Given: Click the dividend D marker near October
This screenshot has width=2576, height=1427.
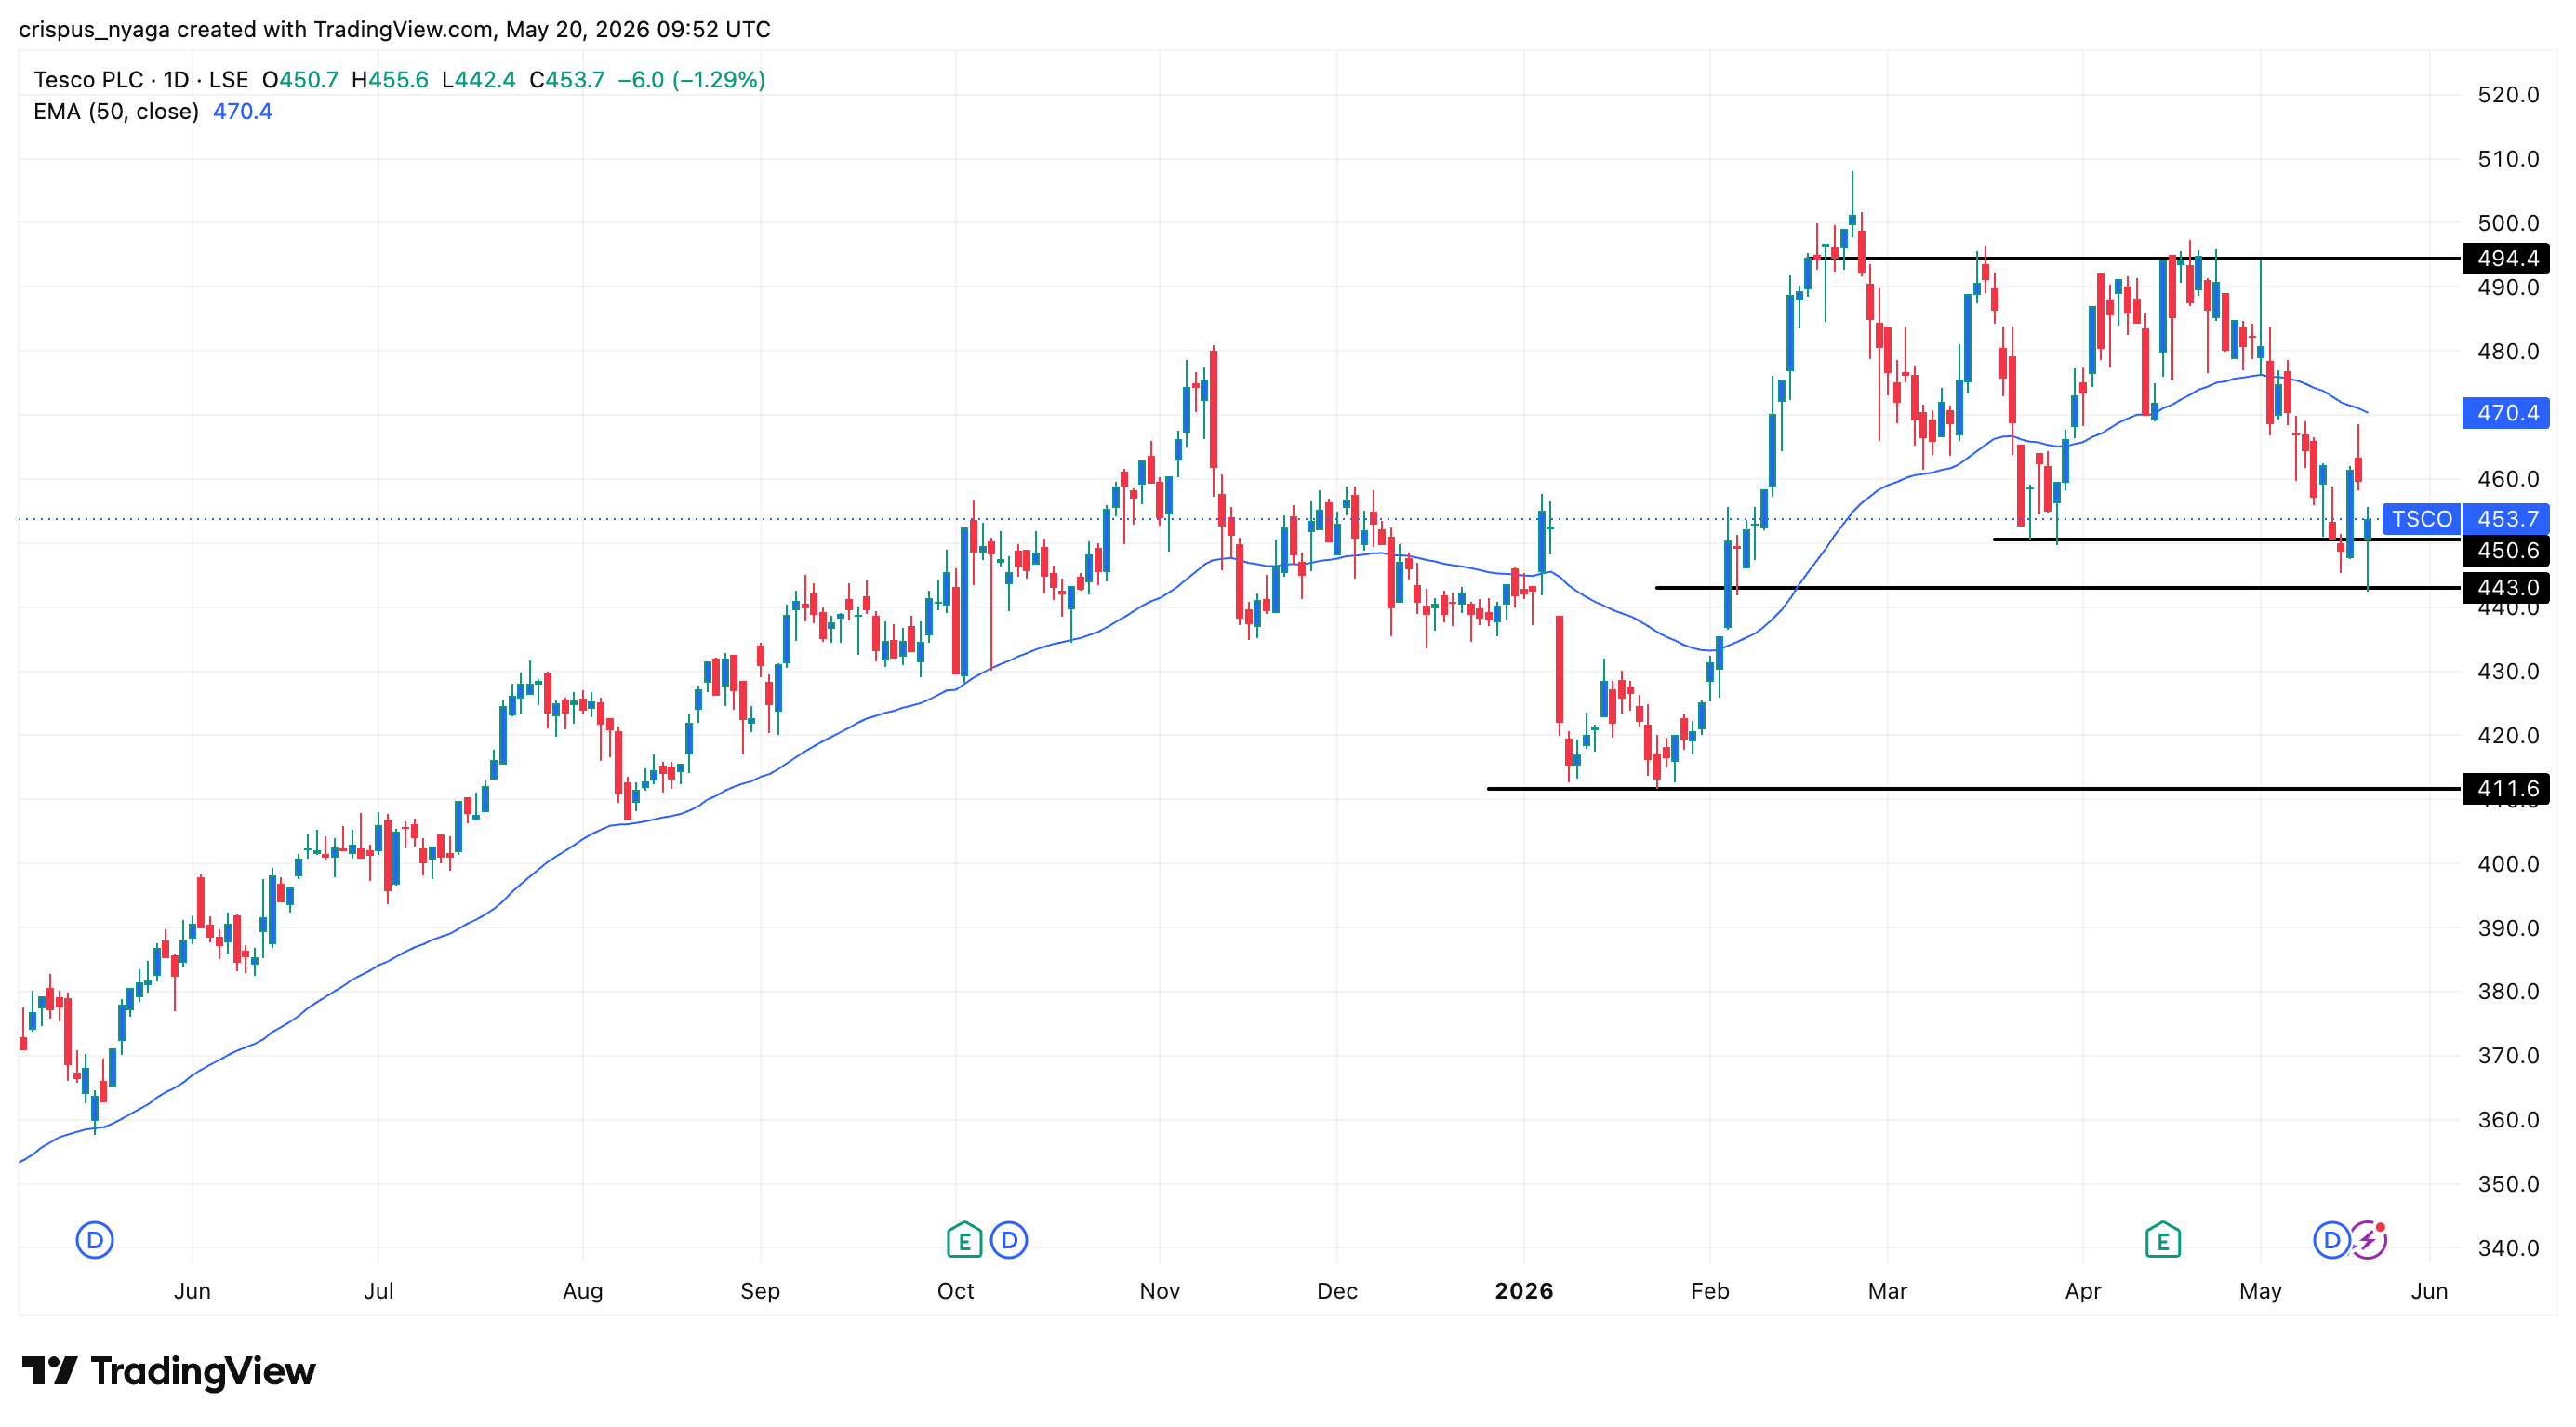Looking at the screenshot, I should [1009, 1241].
